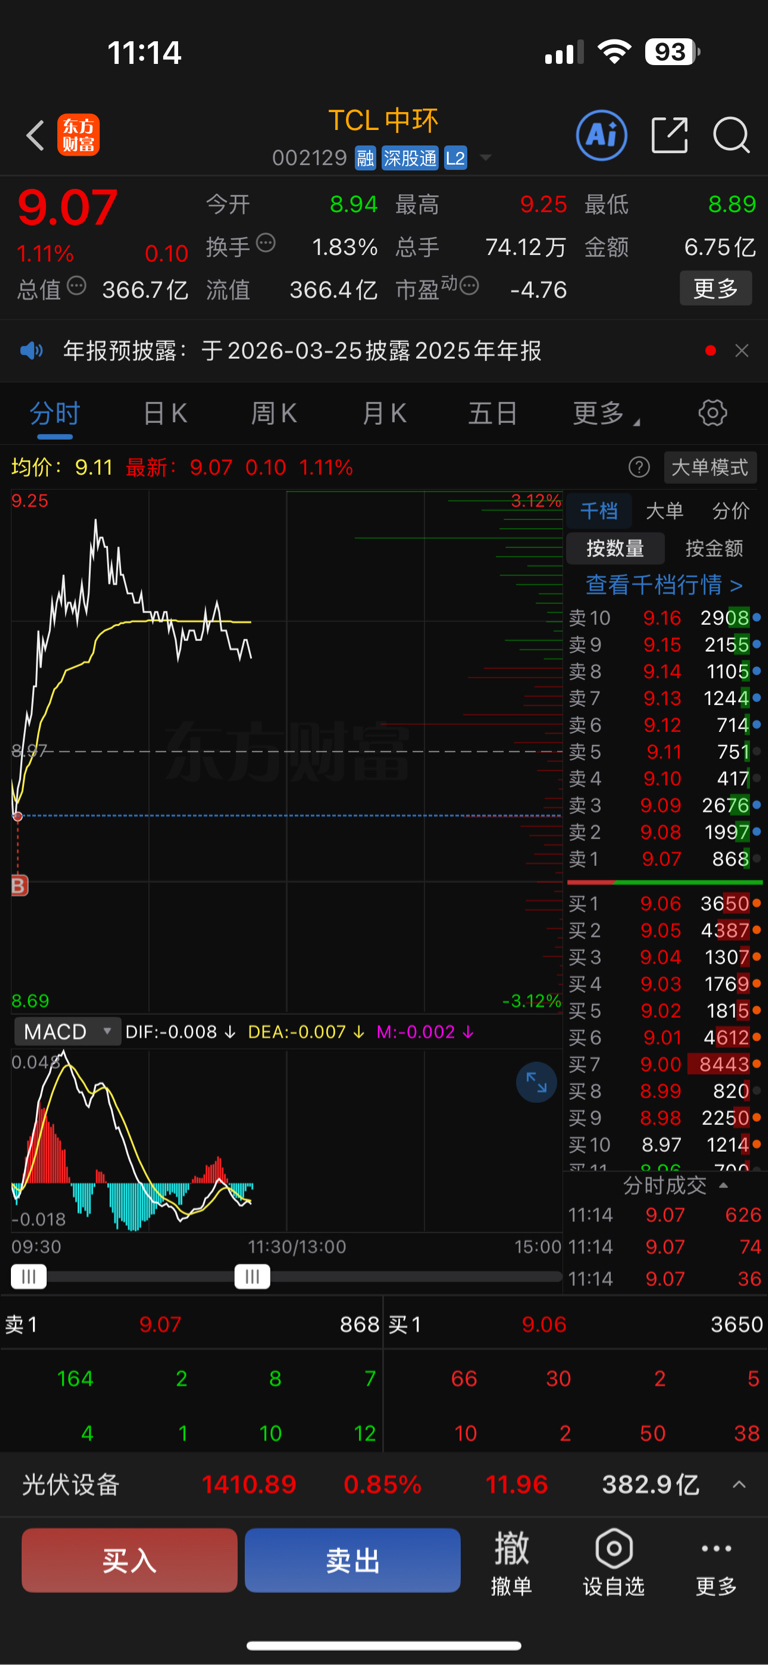Select 卖9 row at 9.15
The image size is (768, 1665).
tap(665, 645)
